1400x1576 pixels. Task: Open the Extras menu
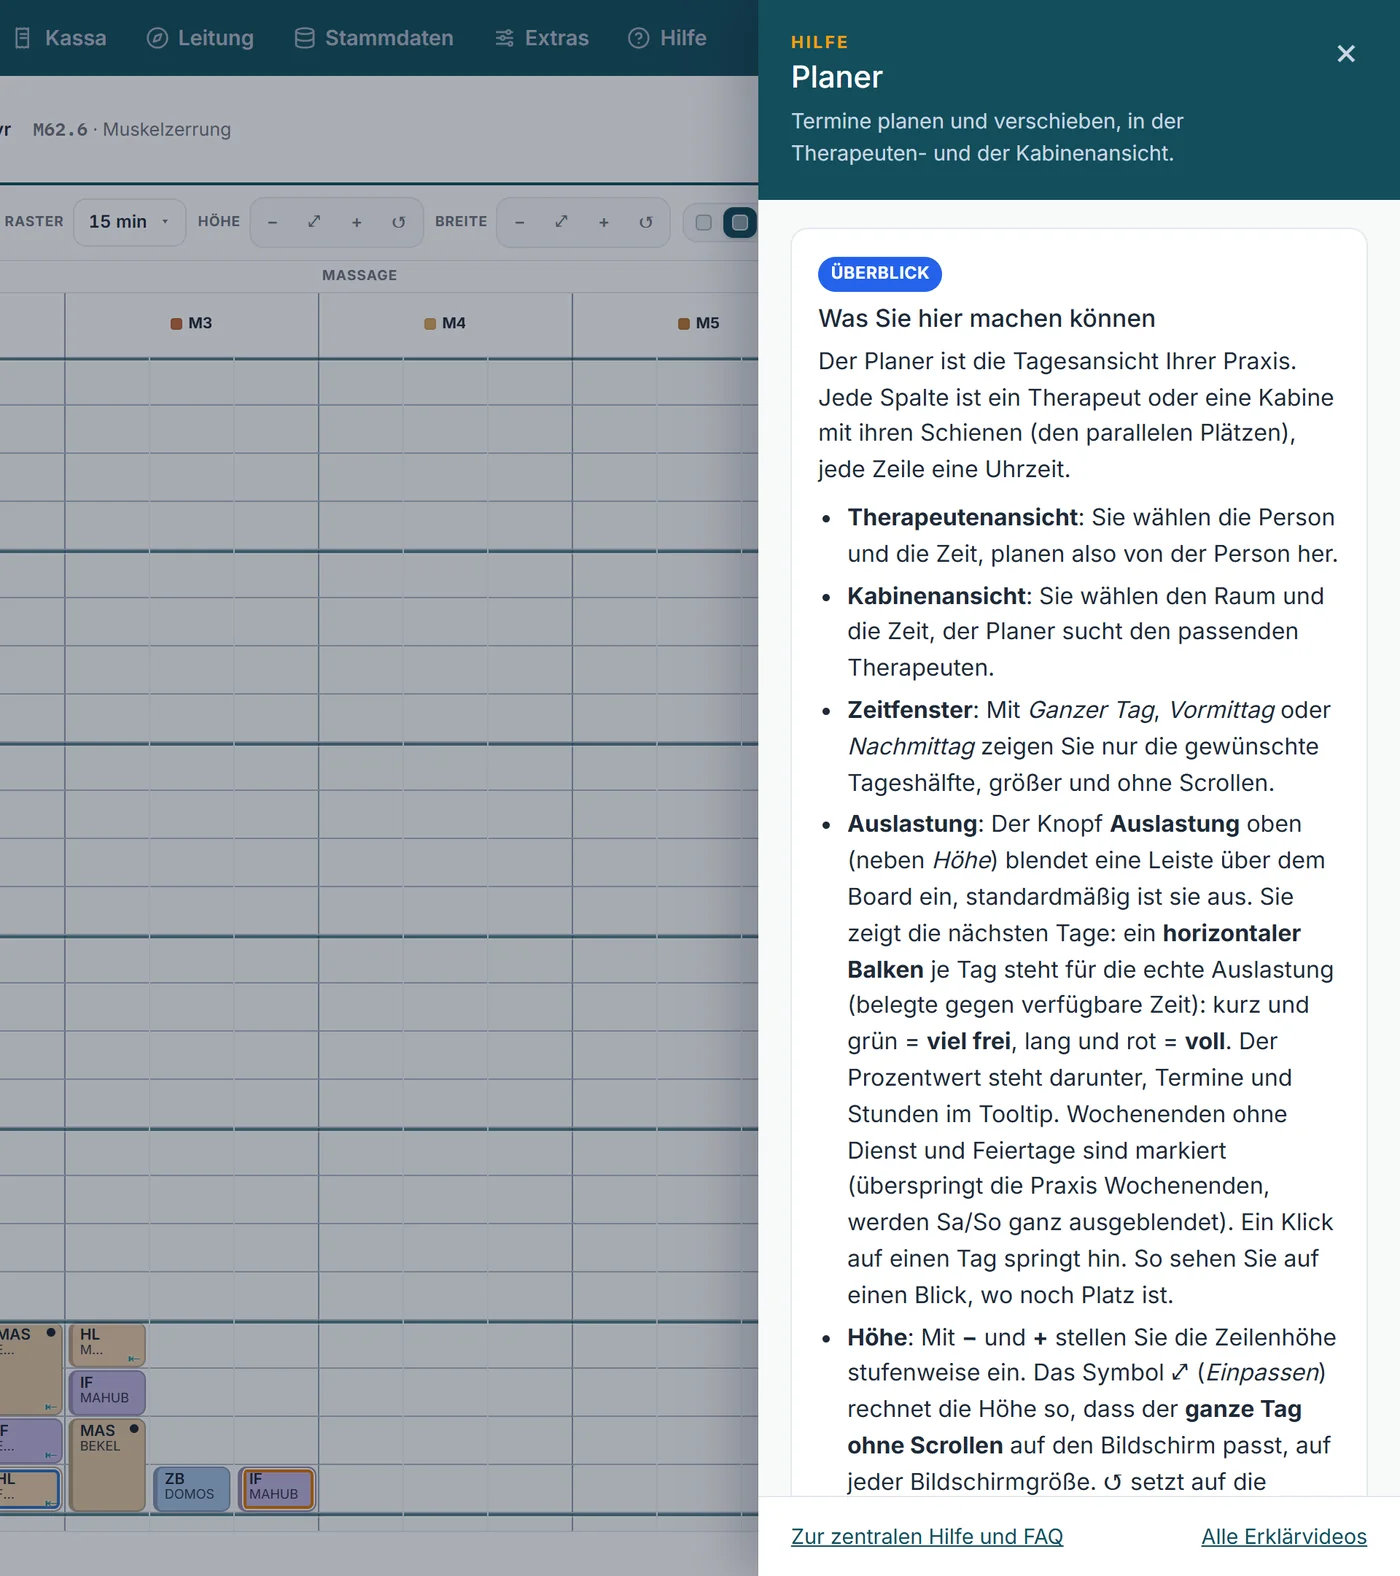542,38
